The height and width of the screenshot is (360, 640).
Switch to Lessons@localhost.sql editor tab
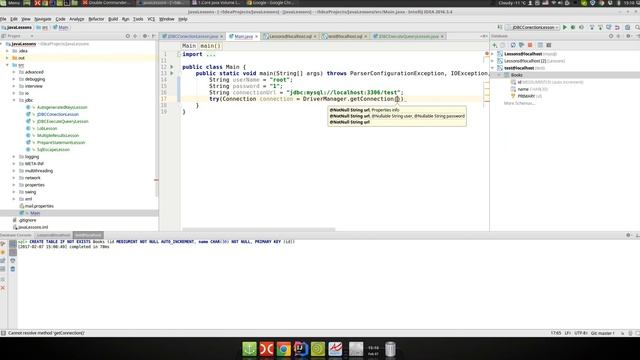(x=290, y=36)
